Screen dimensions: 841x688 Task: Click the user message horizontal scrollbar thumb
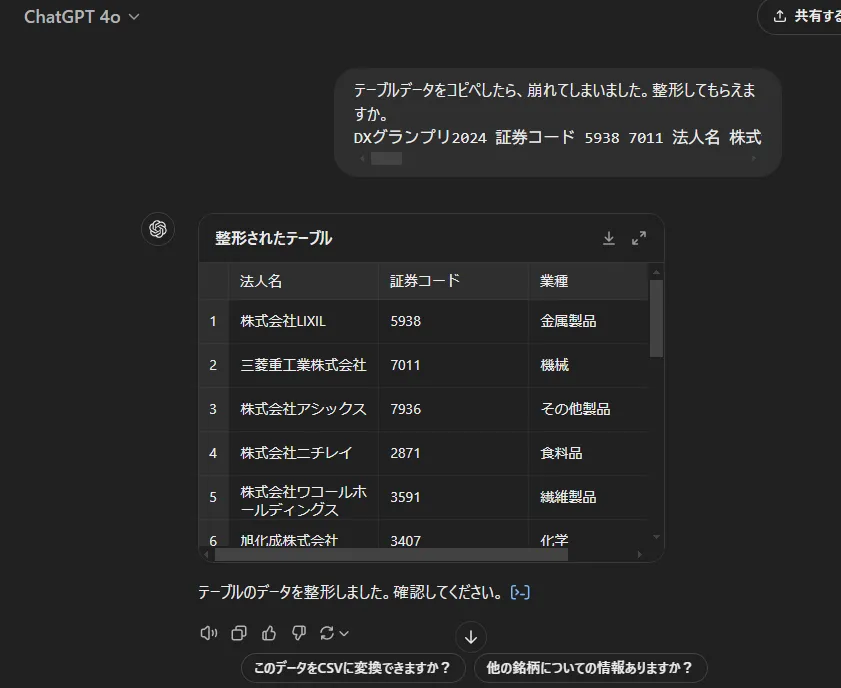(386, 158)
